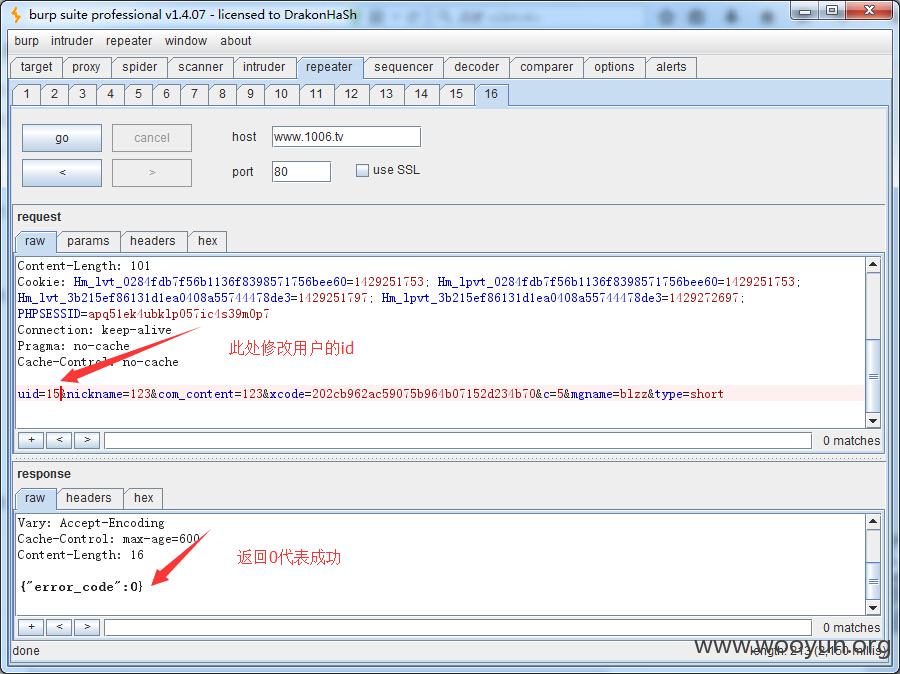Open the about menu

pos(235,41)
